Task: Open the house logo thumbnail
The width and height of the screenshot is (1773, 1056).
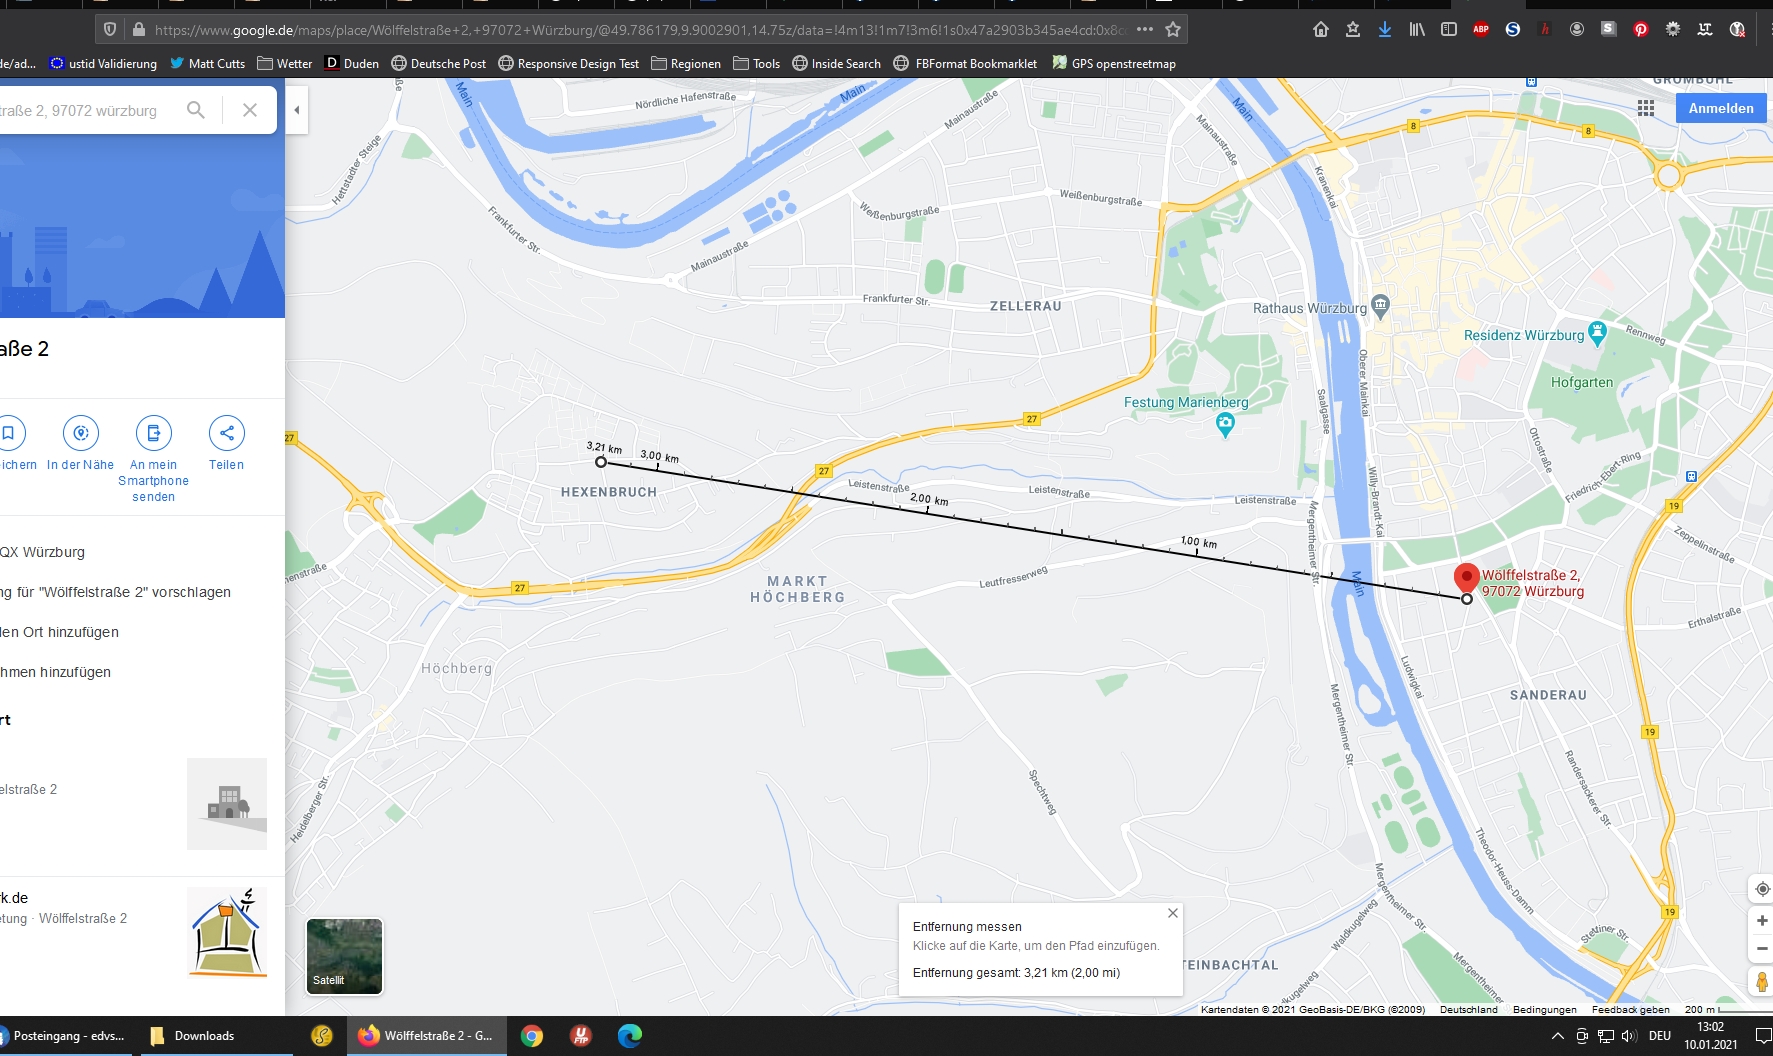Action: coord(227,932)
